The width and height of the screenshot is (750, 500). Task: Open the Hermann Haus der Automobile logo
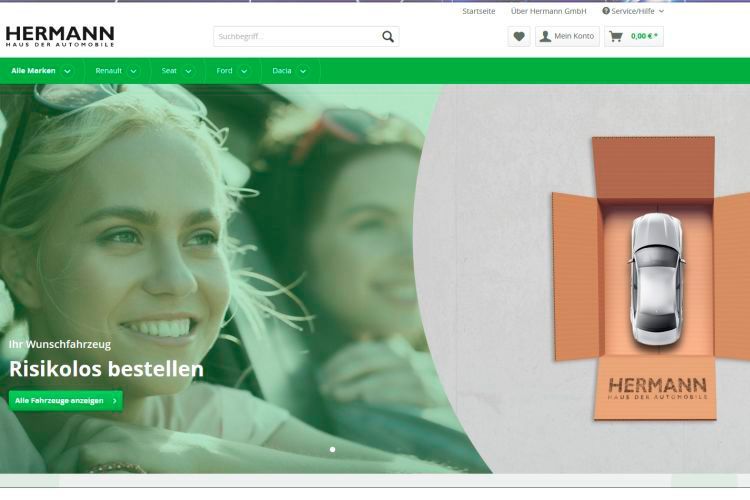pos(60,36)
